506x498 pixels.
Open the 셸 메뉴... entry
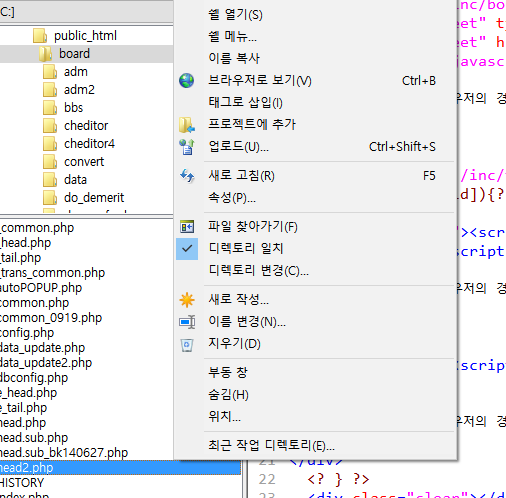tap(232, 36)
